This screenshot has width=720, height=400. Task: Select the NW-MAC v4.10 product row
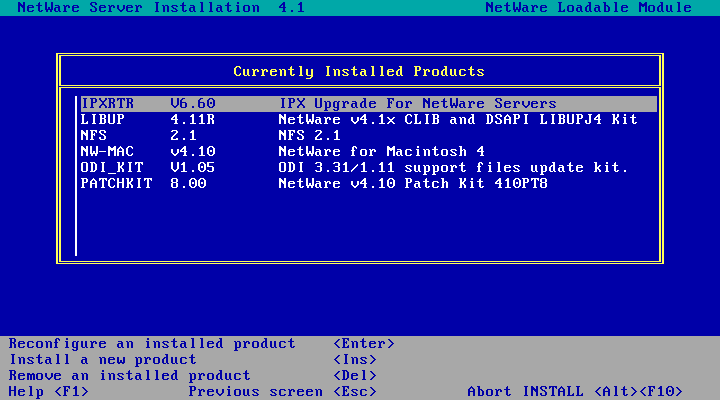point(369,152)
